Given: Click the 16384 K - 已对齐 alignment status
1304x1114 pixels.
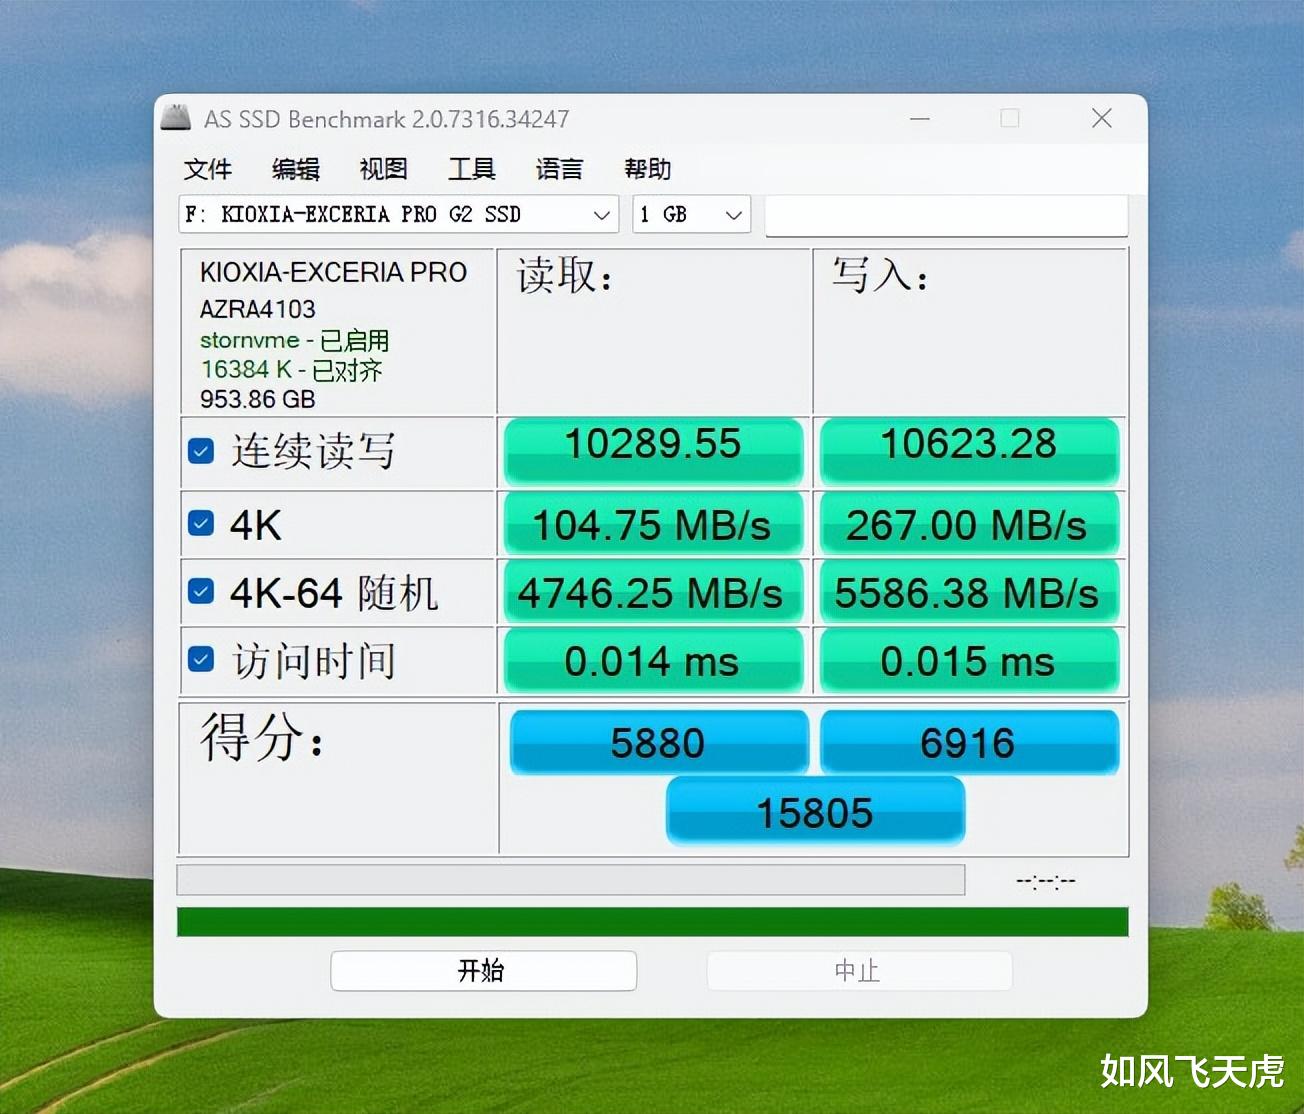Looking at the screenshot, I should (x=291, y=370).
